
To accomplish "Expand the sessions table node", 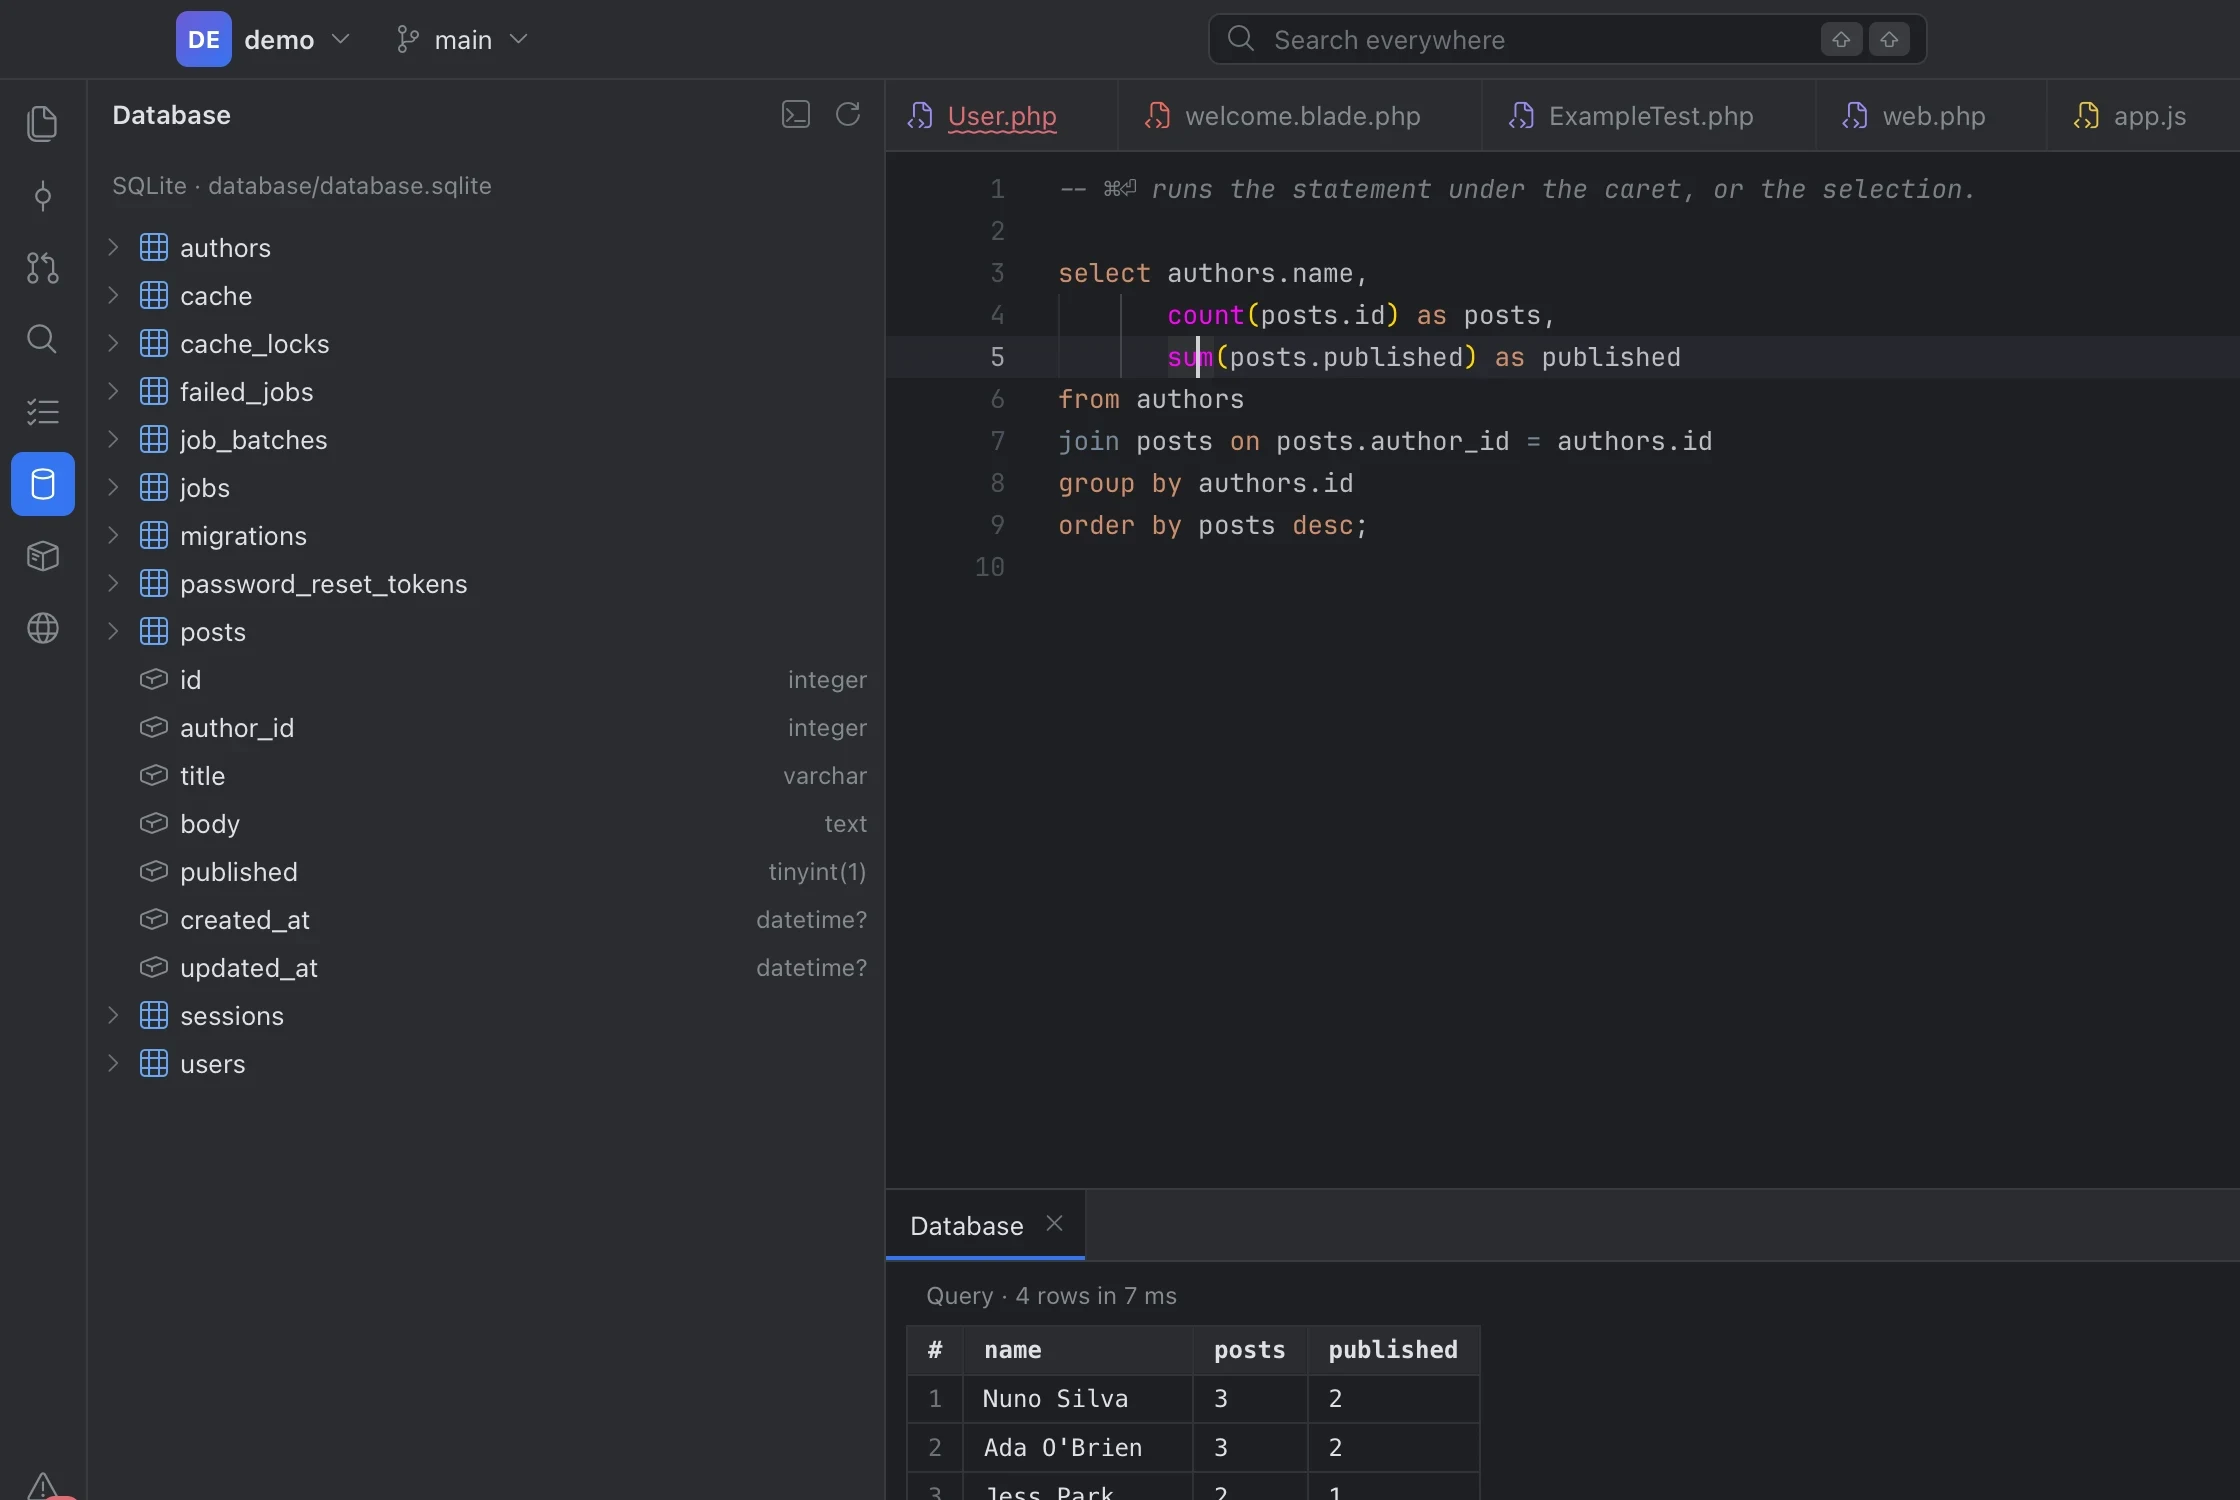I will pos(113,1015).
